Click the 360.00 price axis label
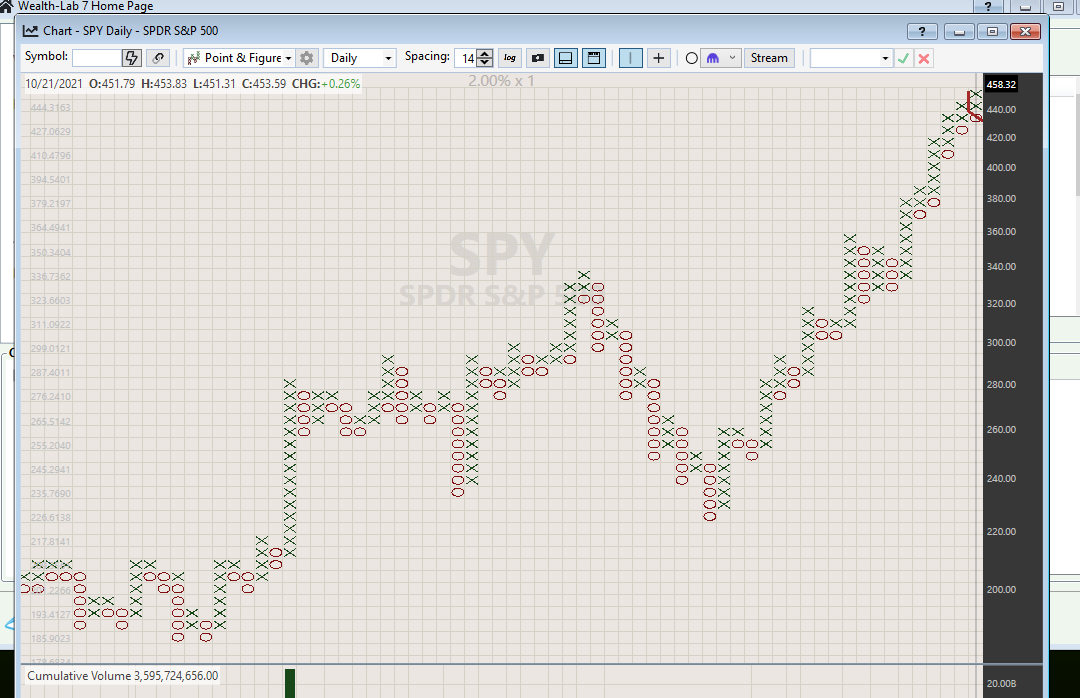 click(x=1001, y=232)
